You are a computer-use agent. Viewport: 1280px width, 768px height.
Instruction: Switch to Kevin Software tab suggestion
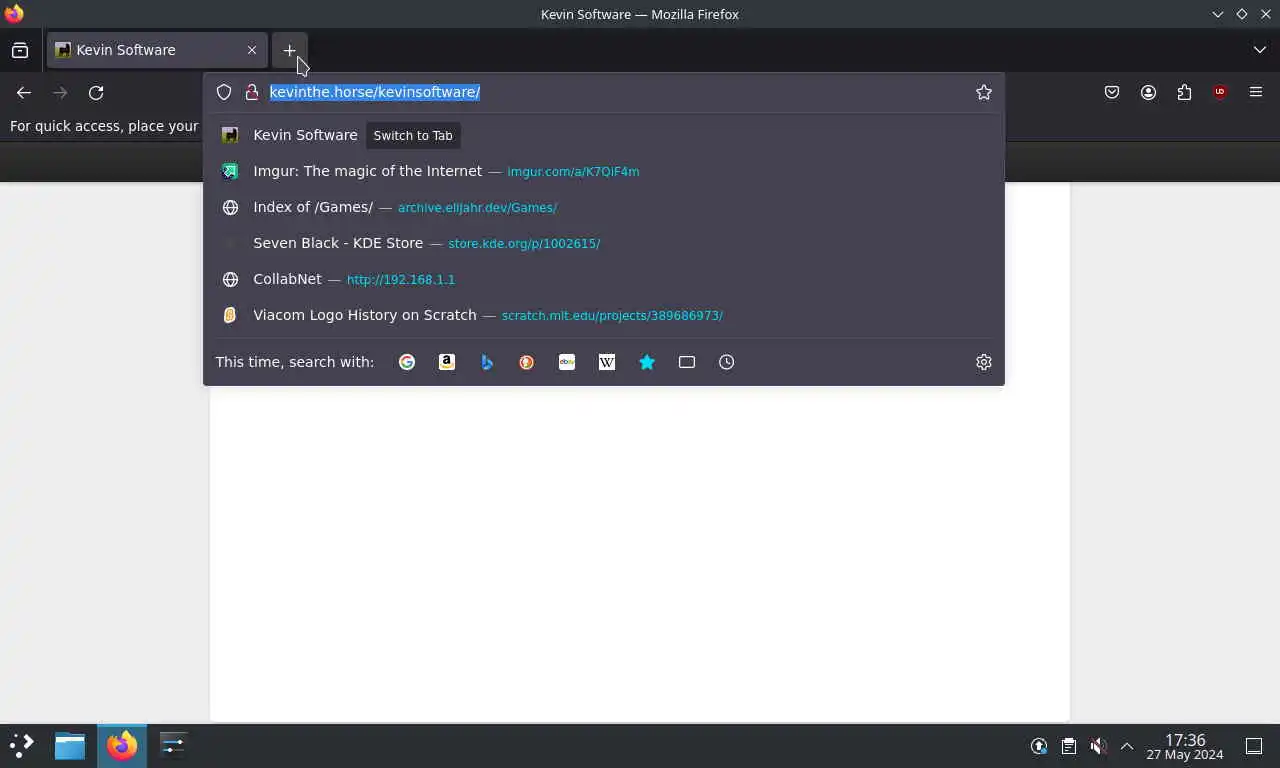[604, 135]
